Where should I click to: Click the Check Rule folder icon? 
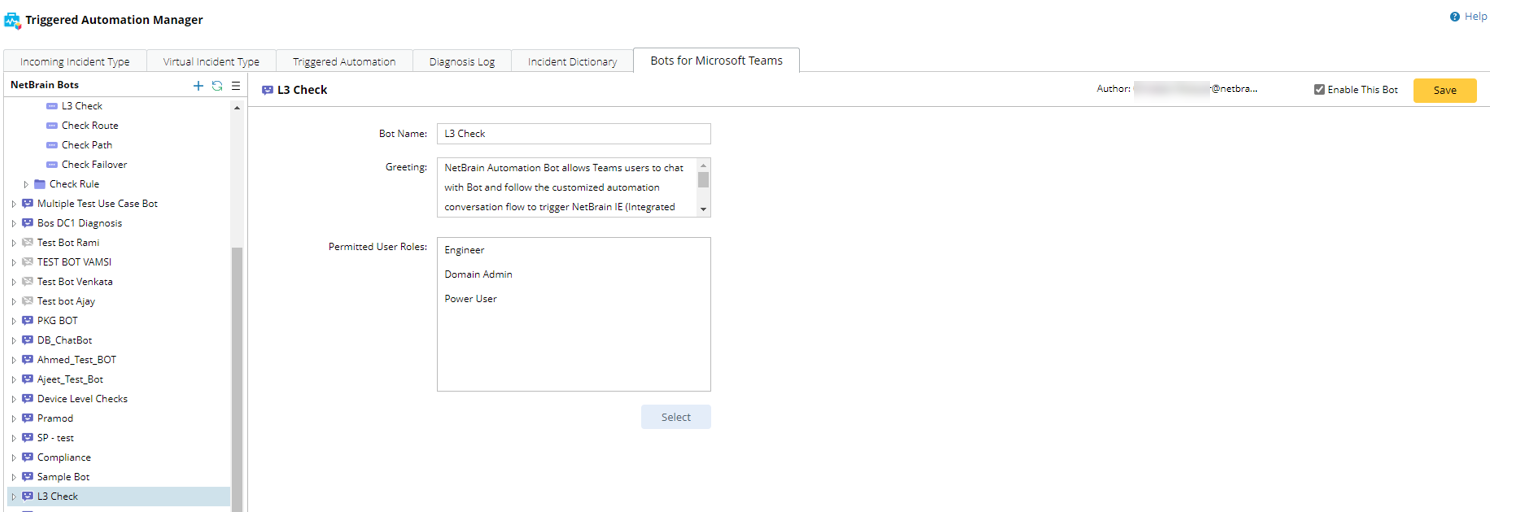point(40,184)
